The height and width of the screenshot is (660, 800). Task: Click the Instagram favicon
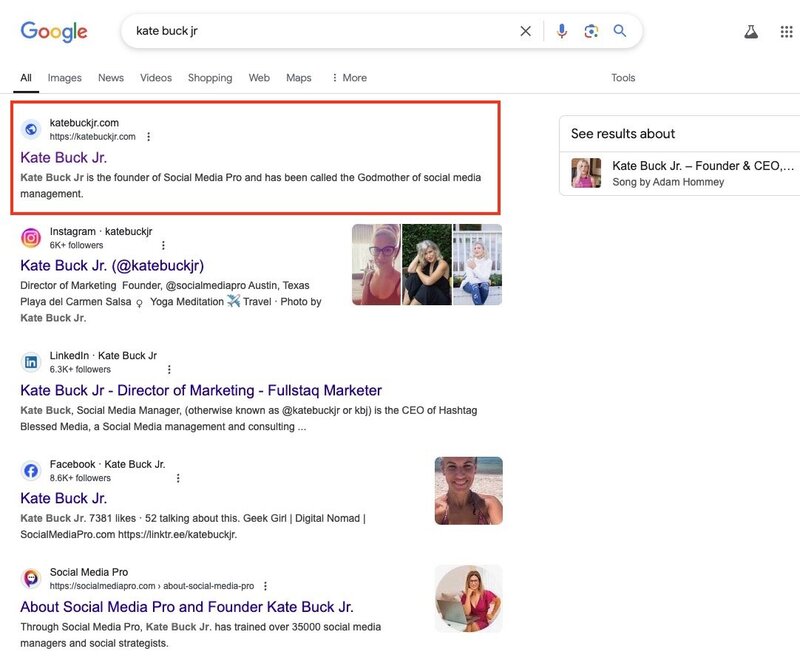[x=31, y=238]
